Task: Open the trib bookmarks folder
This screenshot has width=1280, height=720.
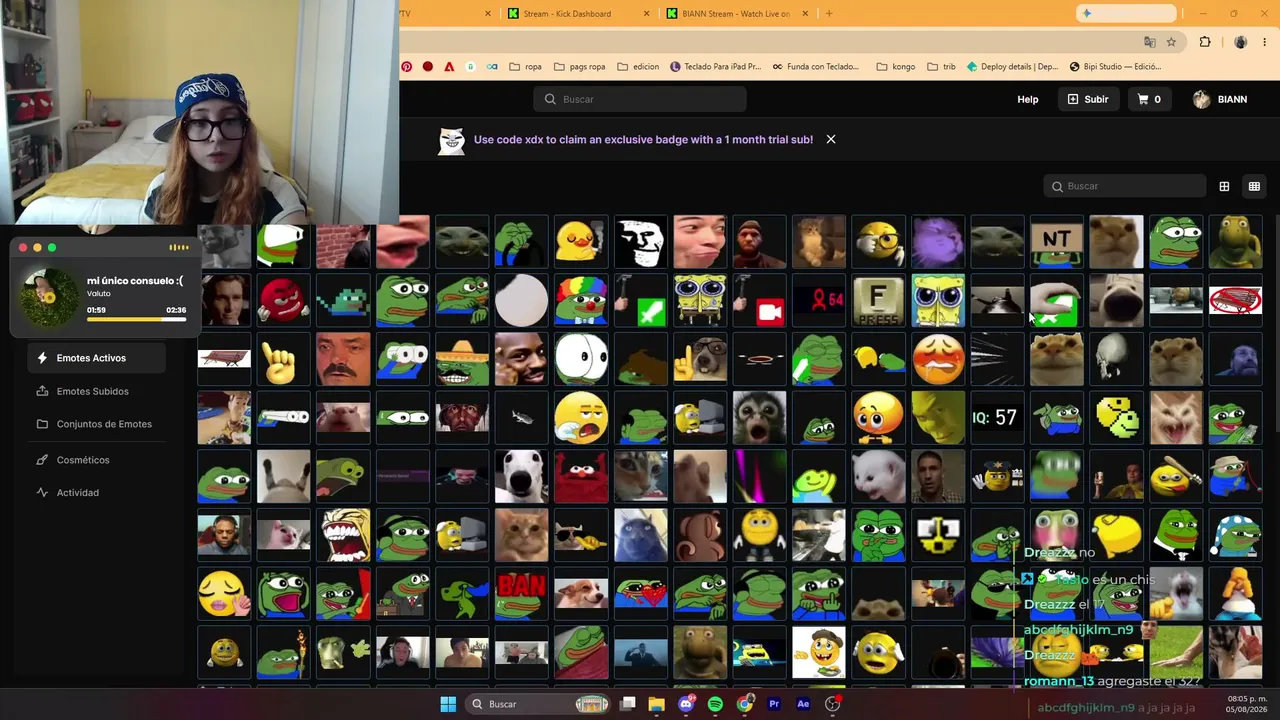Action: (941, 67)
